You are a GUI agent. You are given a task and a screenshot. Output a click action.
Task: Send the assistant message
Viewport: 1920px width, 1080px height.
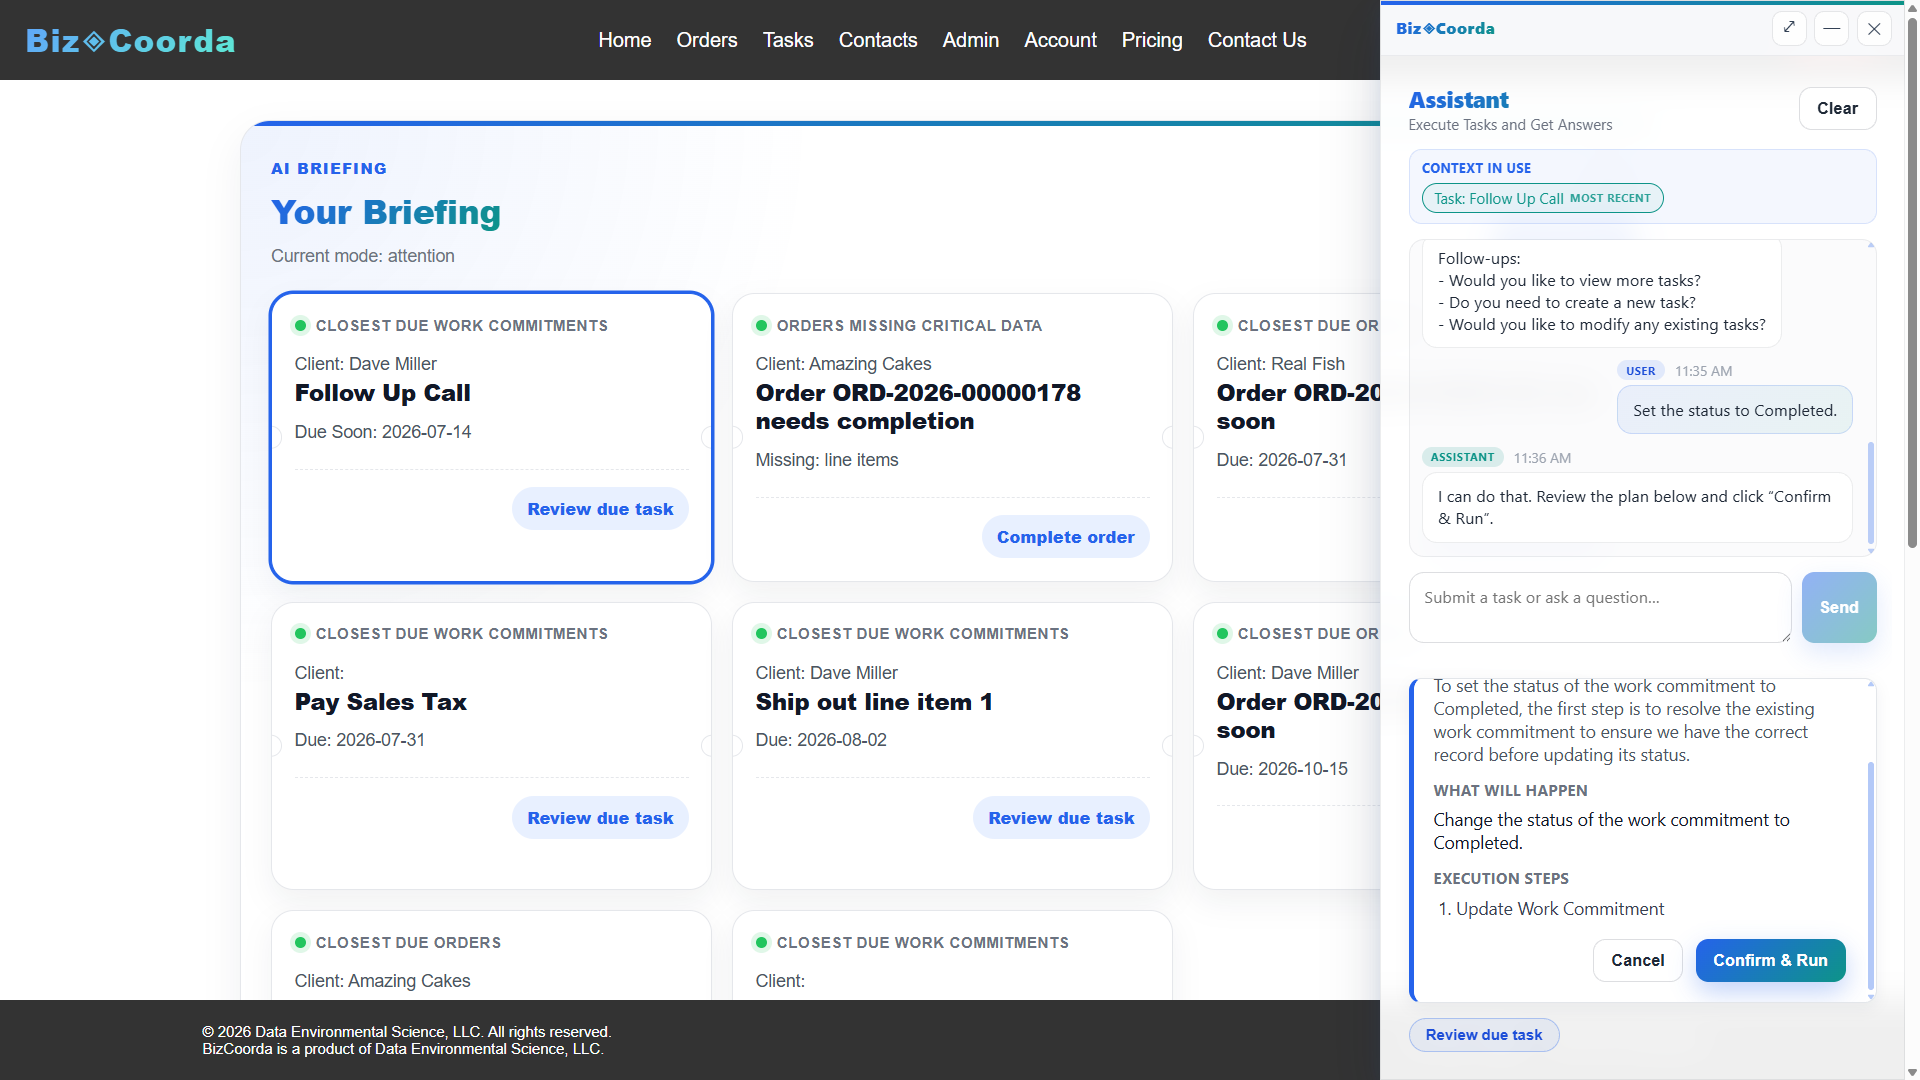[x=1838, y=607]
